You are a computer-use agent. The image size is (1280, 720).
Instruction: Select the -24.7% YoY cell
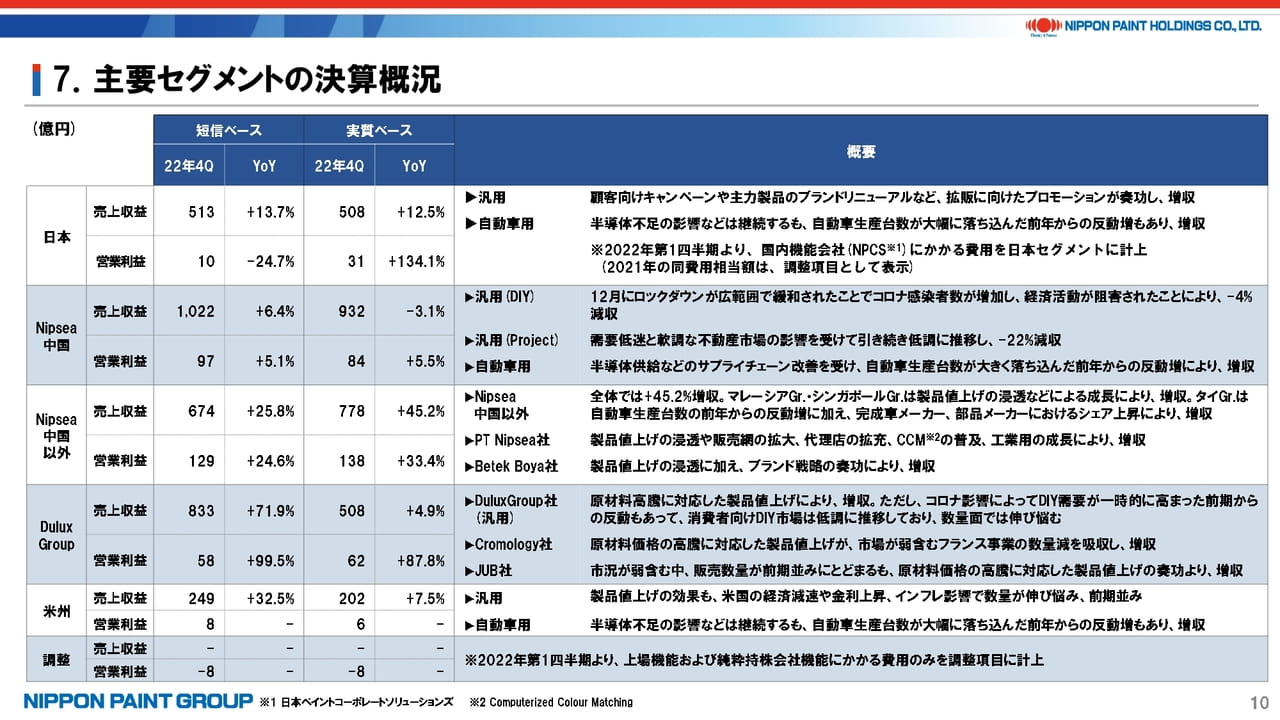(x=264, y=261)
